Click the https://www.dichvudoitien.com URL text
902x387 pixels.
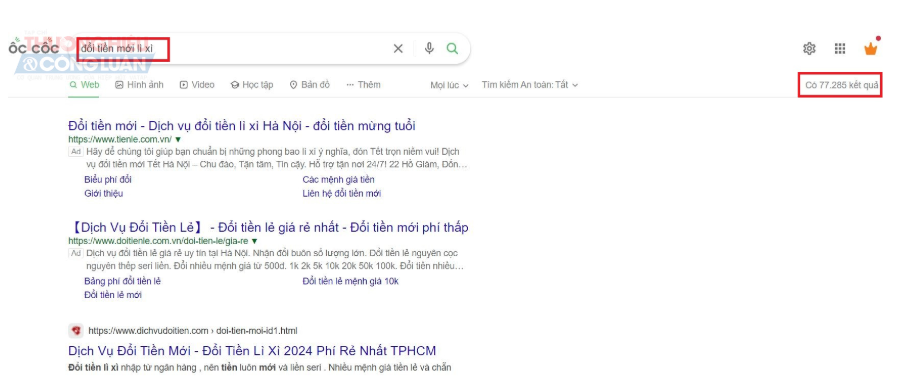(x=148, y=331)
